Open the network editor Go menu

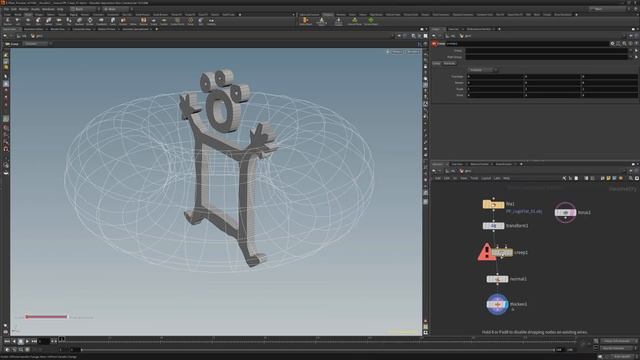click(455, 178)
